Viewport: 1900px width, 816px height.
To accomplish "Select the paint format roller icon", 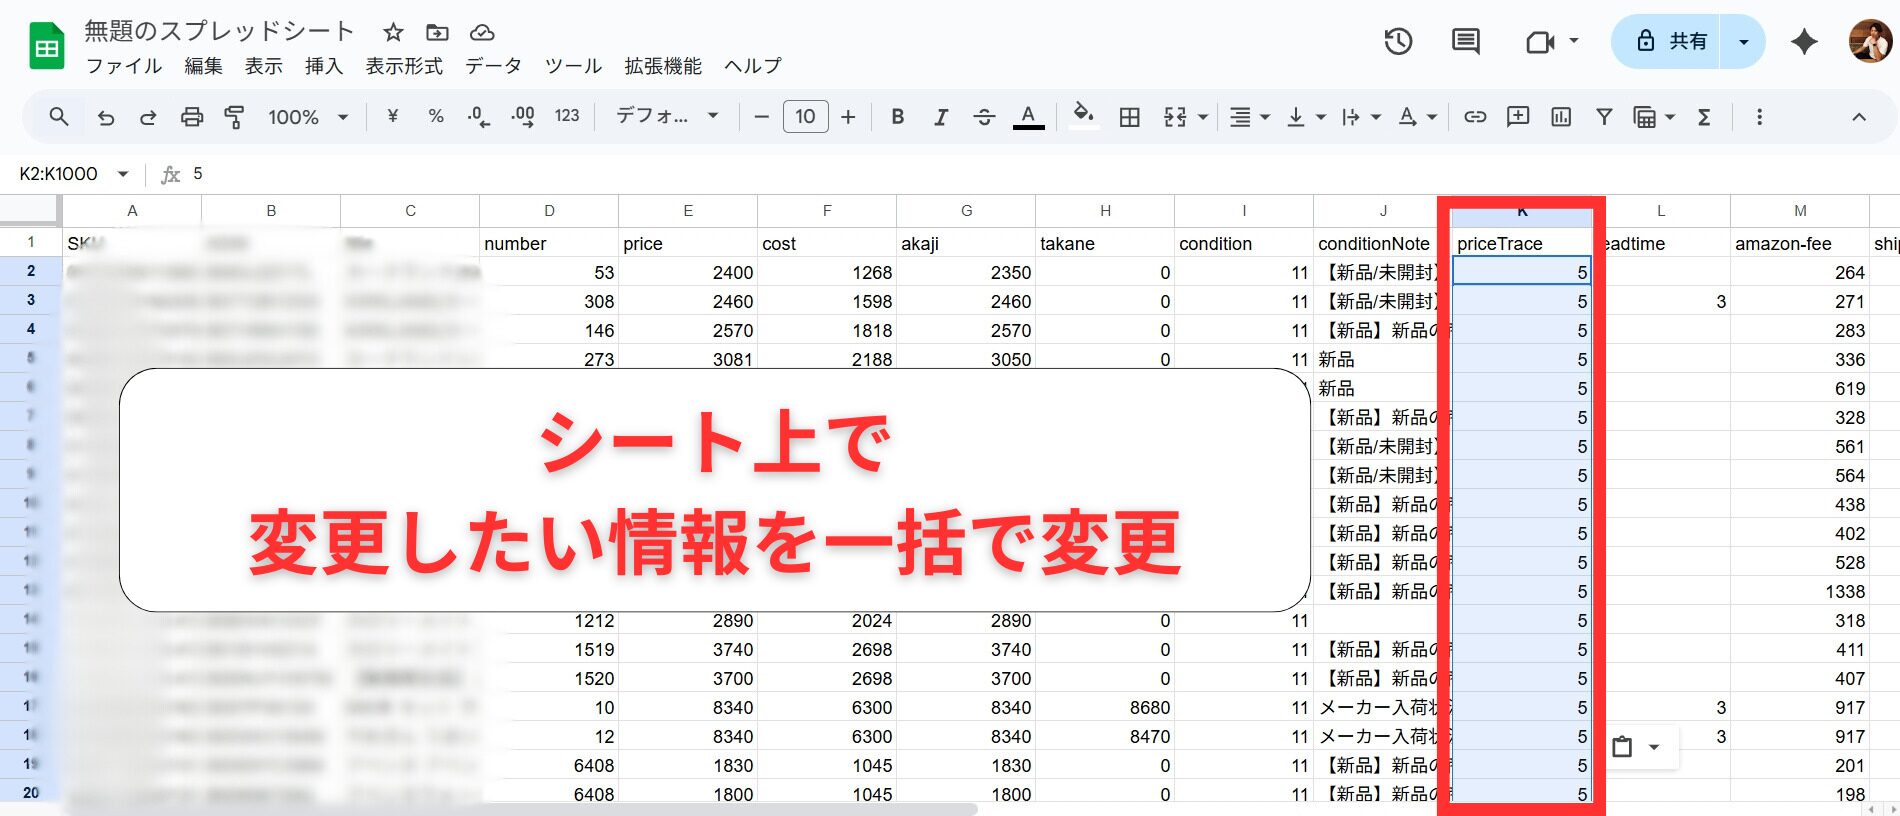I will point(234,117).
